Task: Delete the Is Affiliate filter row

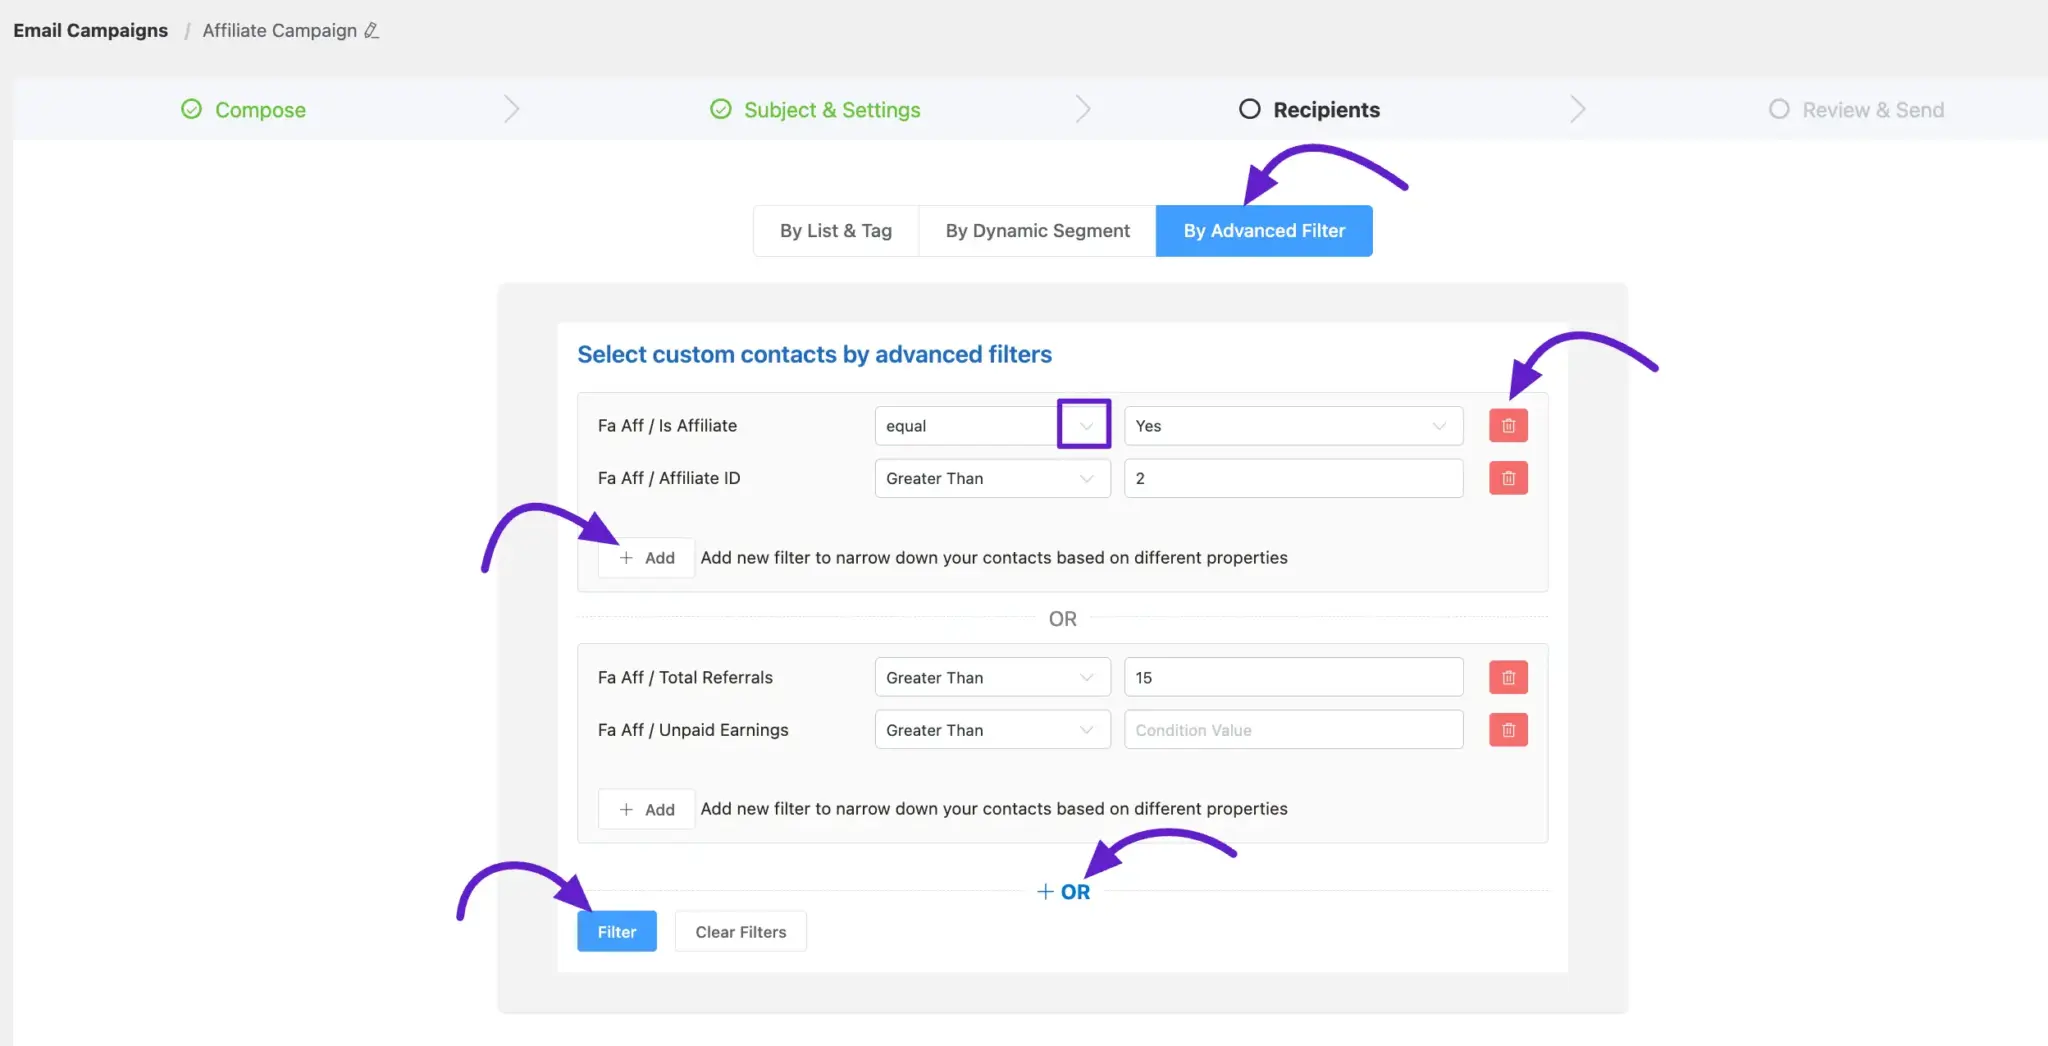Action: point(1508,426)
